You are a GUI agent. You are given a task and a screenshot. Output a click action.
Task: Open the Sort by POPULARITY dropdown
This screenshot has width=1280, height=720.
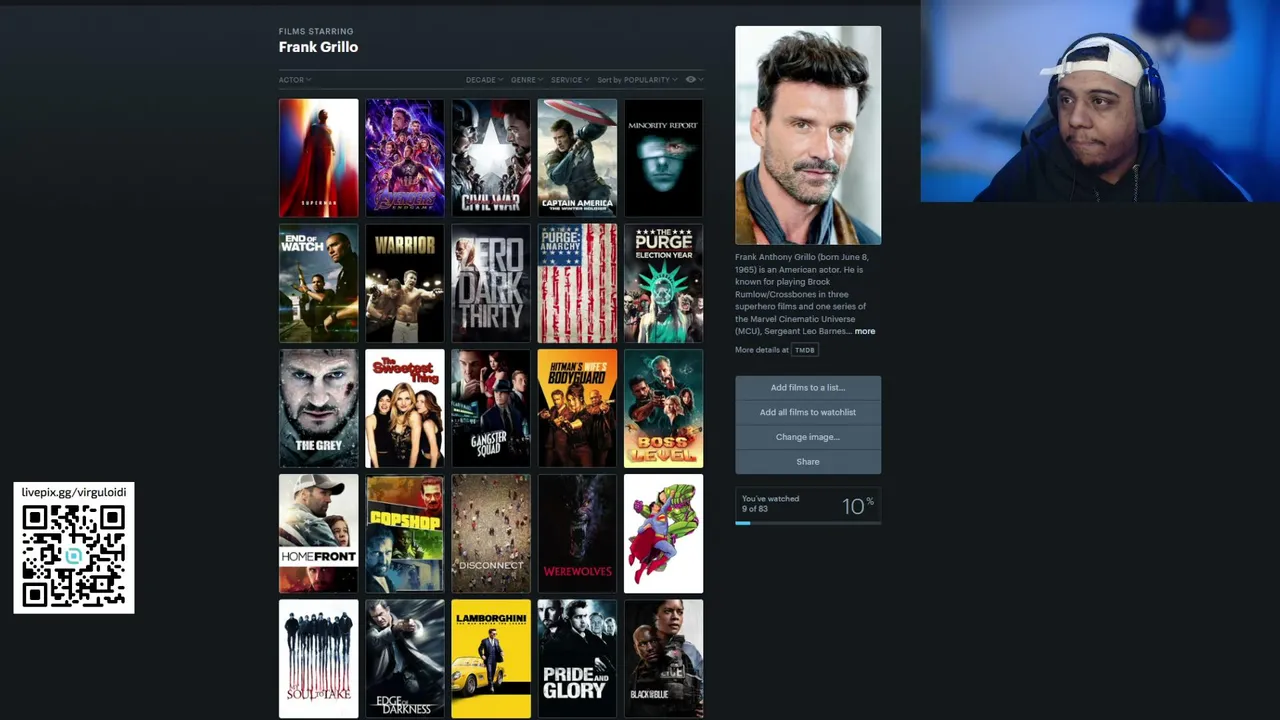(637, 80)
